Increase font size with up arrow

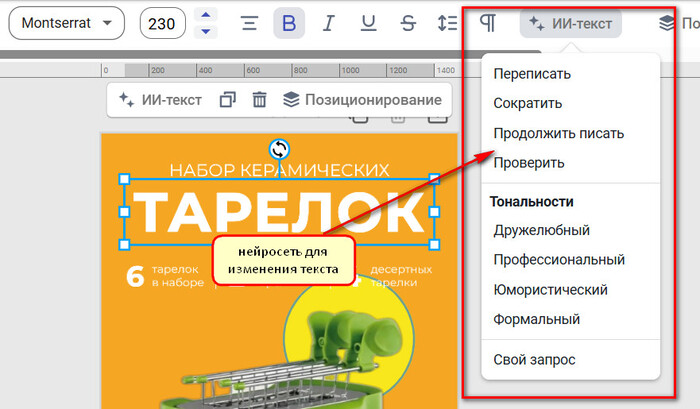pos(206,15)
